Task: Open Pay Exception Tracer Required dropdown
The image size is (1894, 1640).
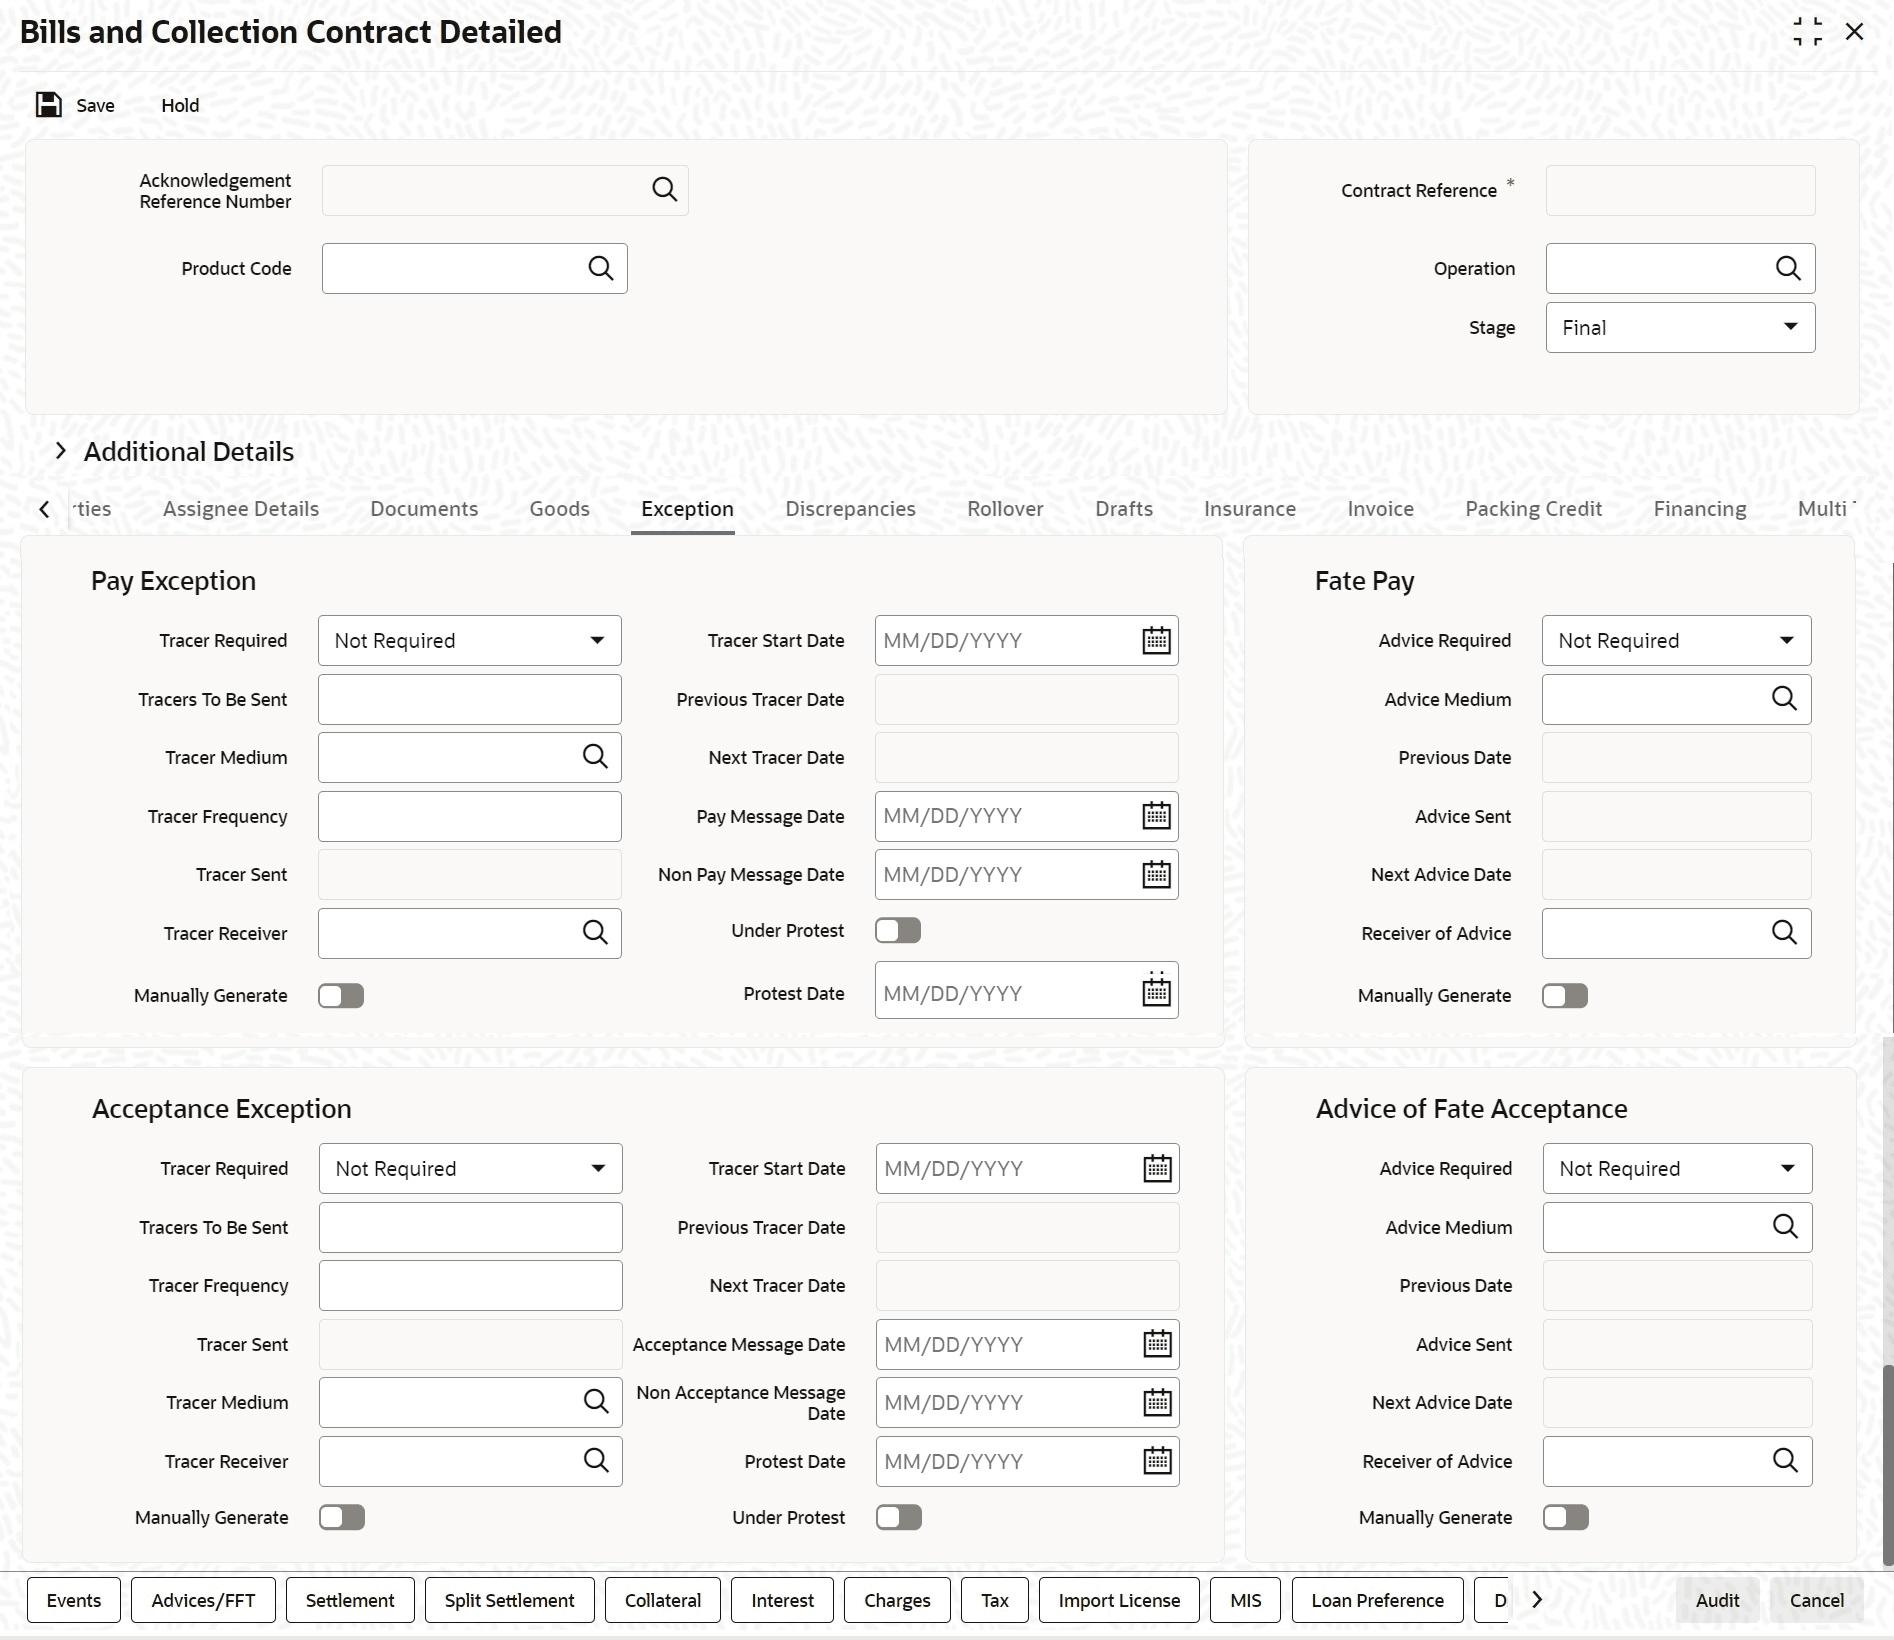Action: click(470, 641)
